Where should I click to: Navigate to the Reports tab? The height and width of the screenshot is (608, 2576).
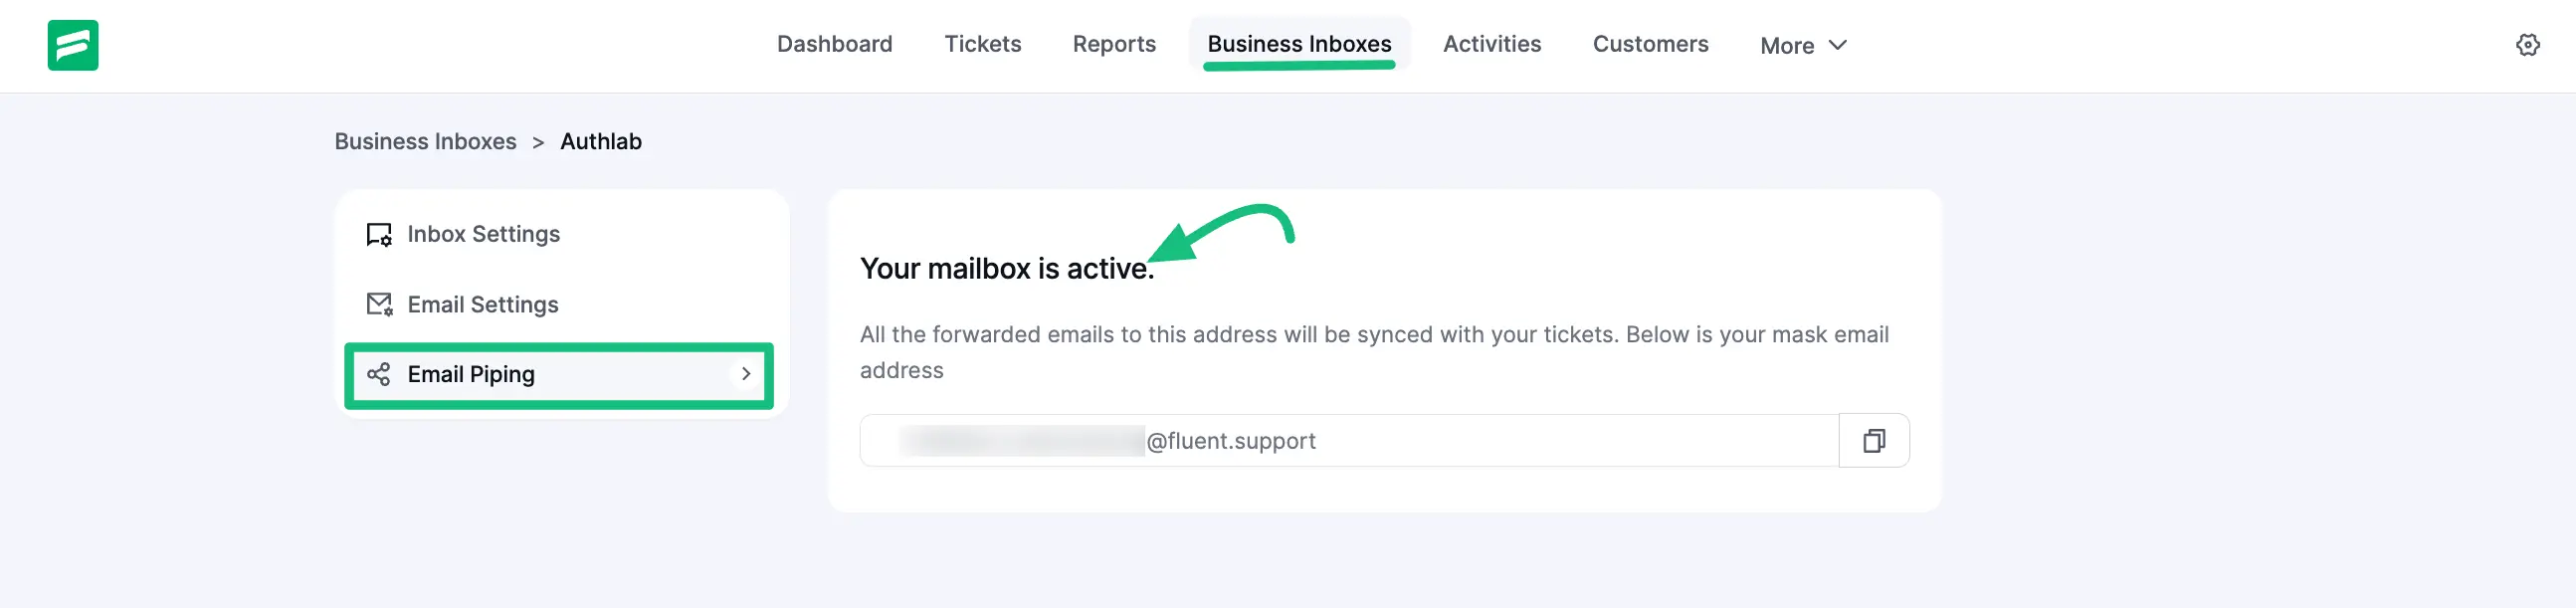(x=1114, y=44)
